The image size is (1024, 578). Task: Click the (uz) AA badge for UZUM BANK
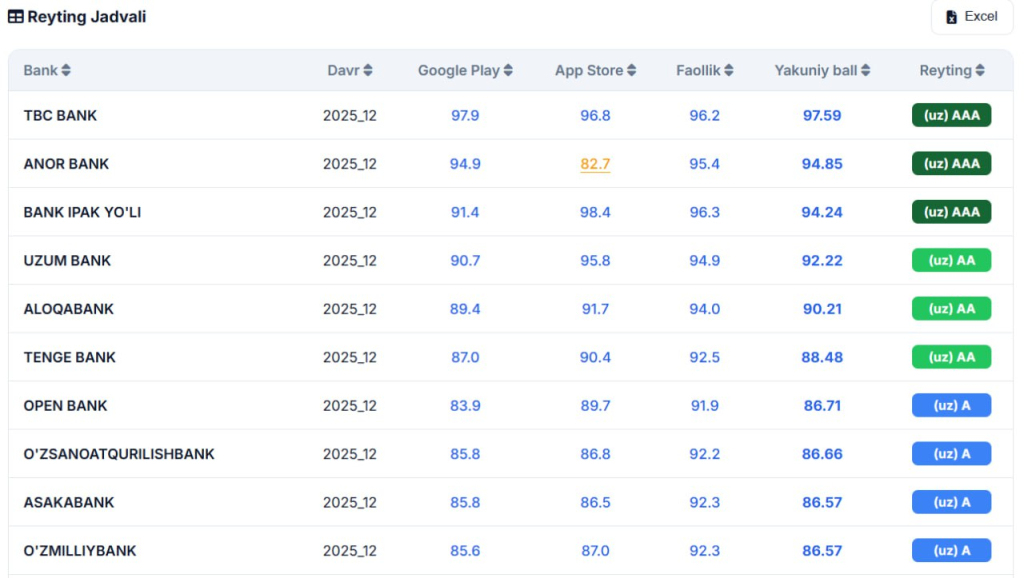click(x=951, y=261)
